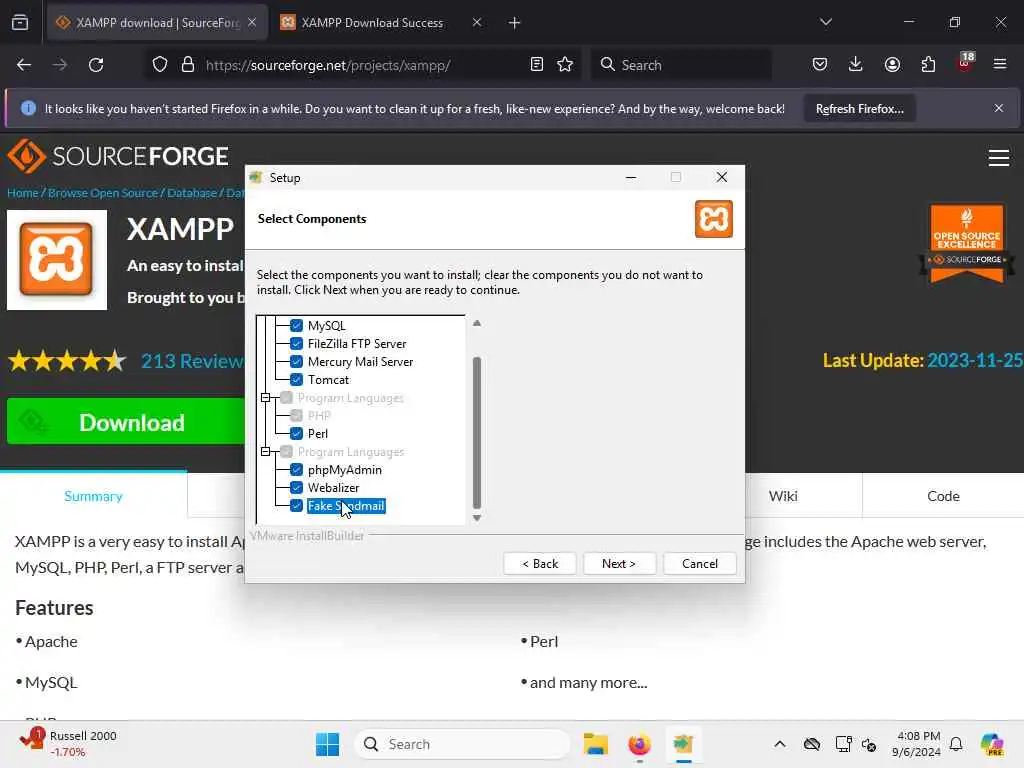Open the Wiki tab on the page
Viewport: 1024px width, 768px height.
pos(783,496)
